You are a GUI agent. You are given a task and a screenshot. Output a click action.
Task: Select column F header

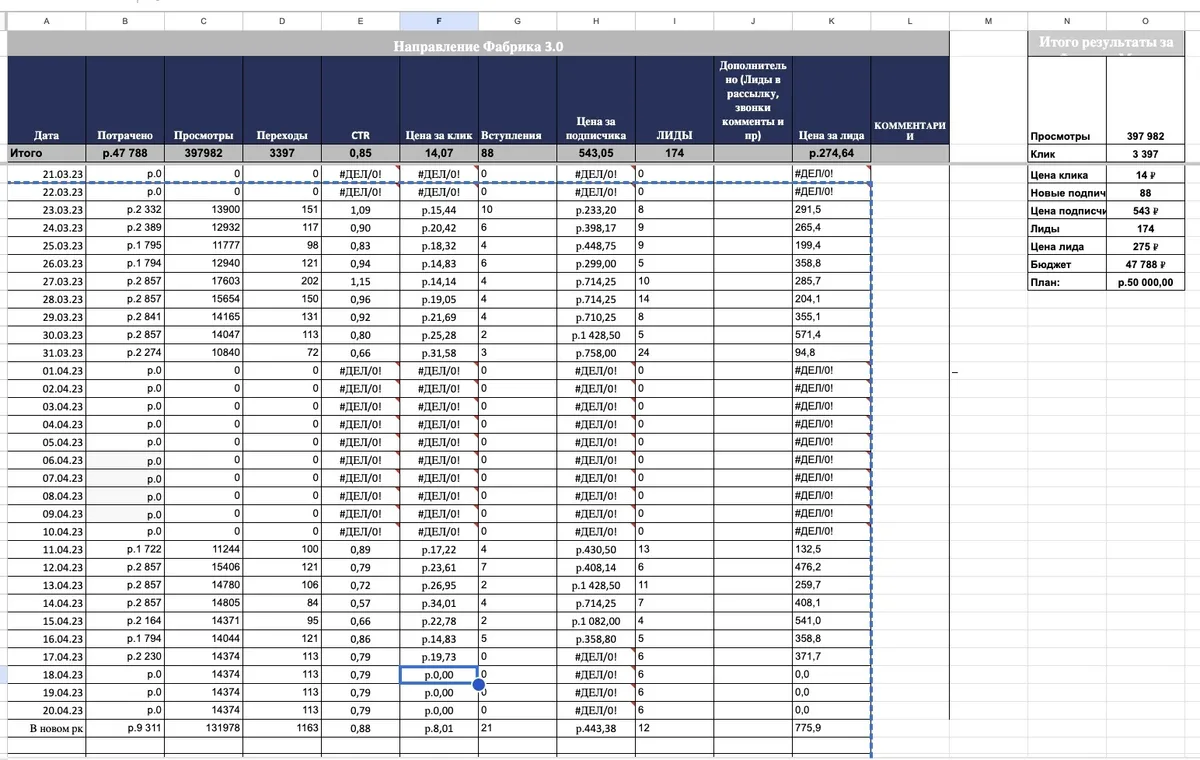[438, 21]
